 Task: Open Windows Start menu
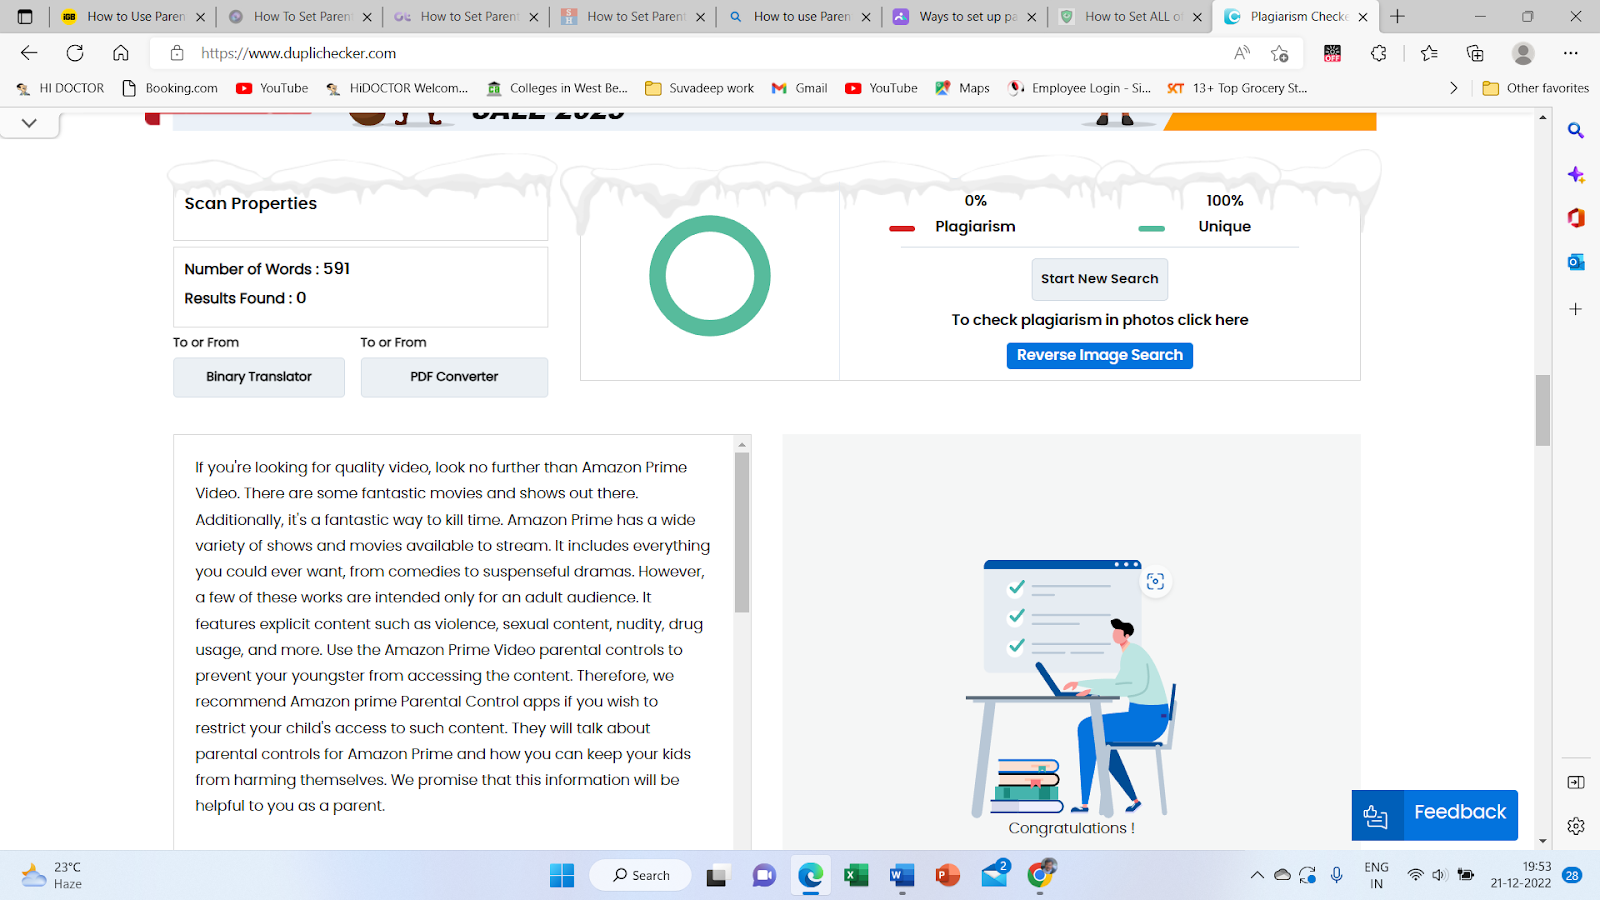pos(562,876)
